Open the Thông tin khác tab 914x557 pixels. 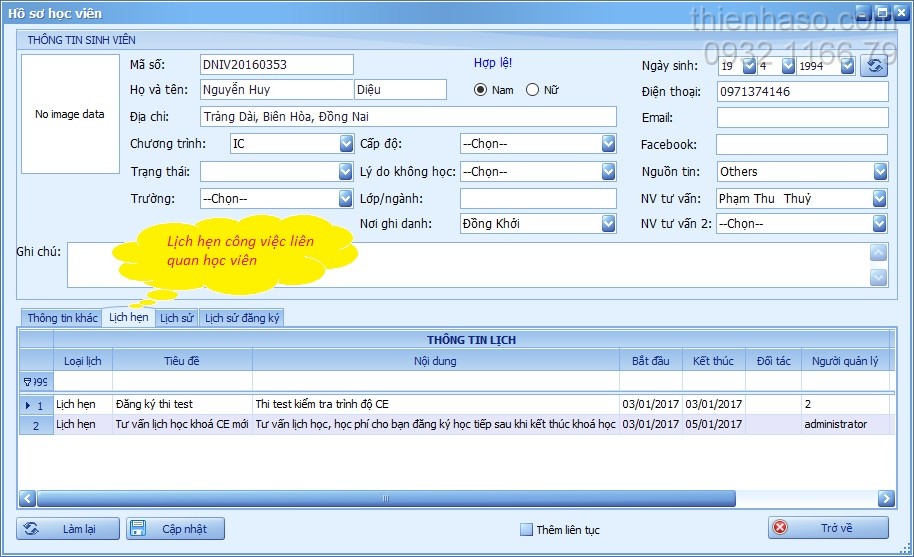(x=62, y=318)
